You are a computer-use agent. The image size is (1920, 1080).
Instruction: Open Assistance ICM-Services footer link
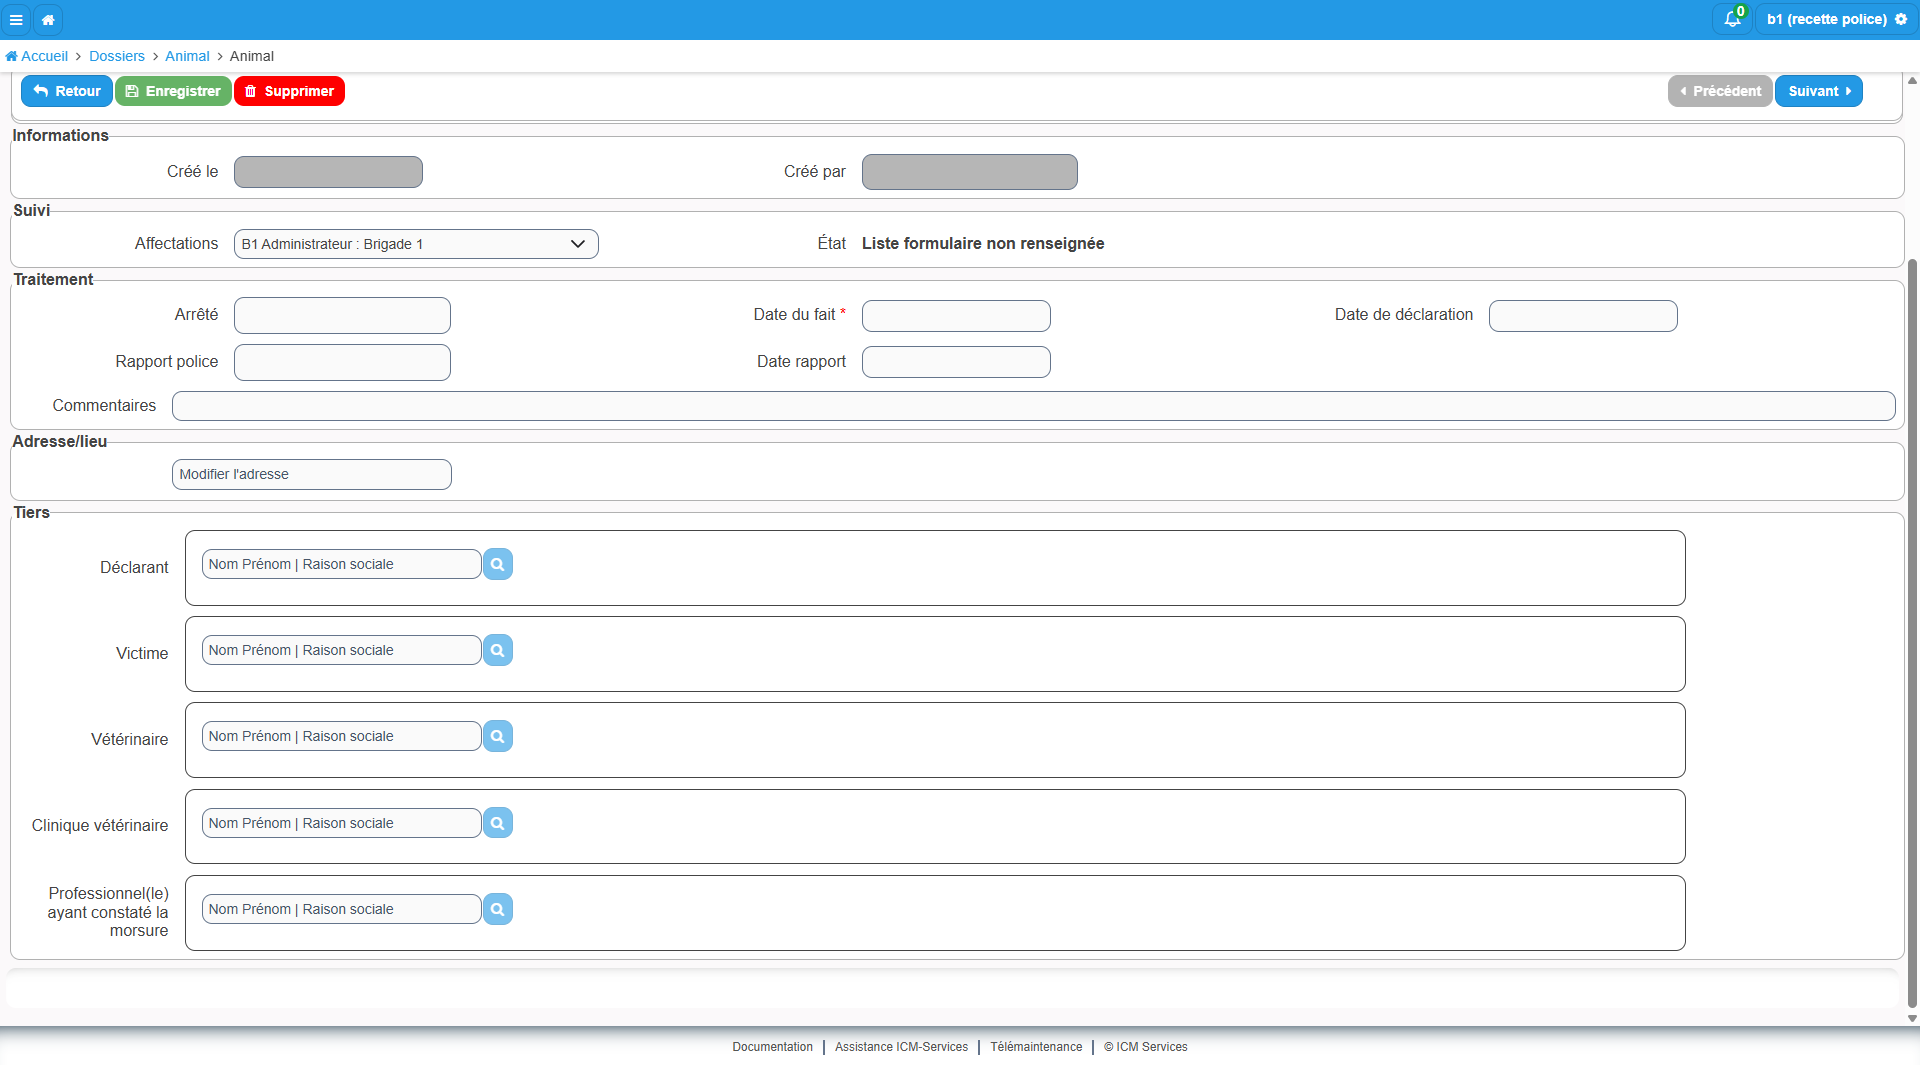(901, 1047)
